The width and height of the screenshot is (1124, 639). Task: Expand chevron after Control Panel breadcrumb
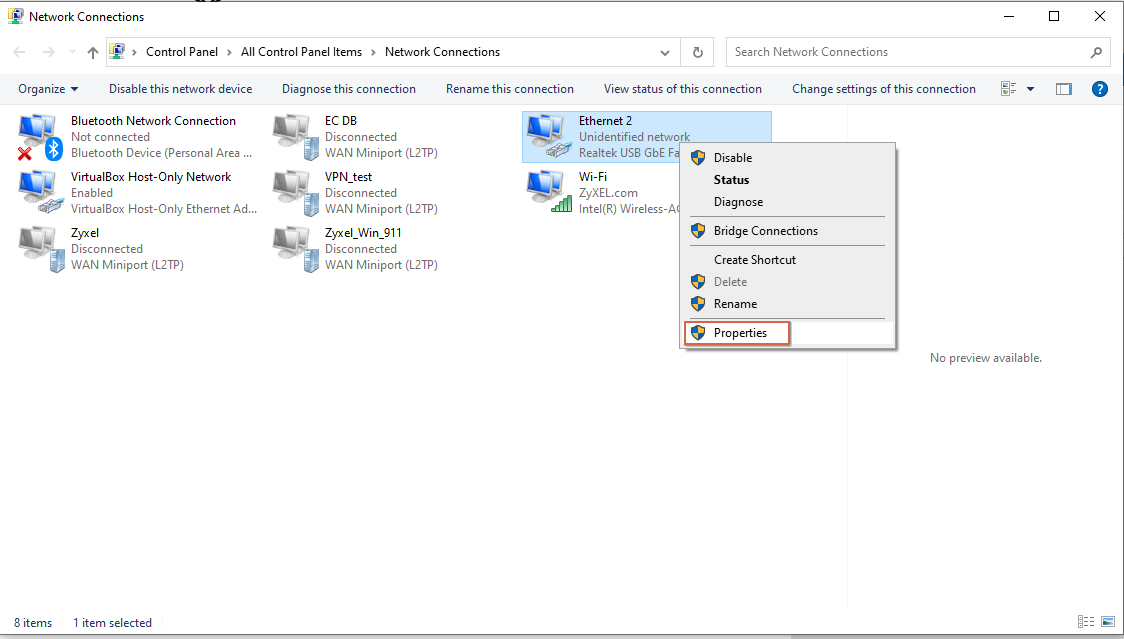click(x=229, y=52)
